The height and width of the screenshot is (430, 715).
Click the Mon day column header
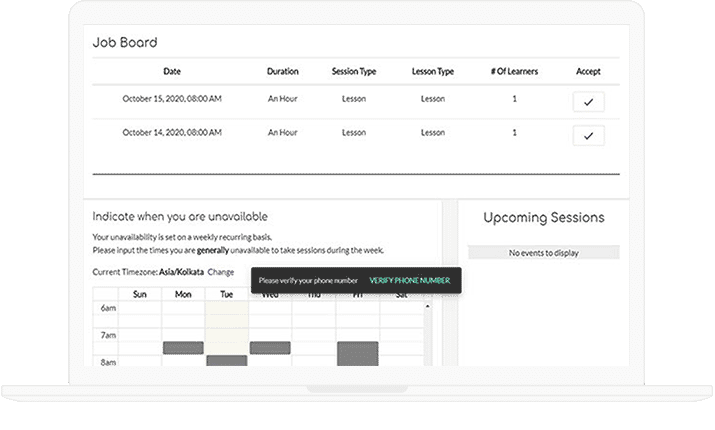point(183,294)
